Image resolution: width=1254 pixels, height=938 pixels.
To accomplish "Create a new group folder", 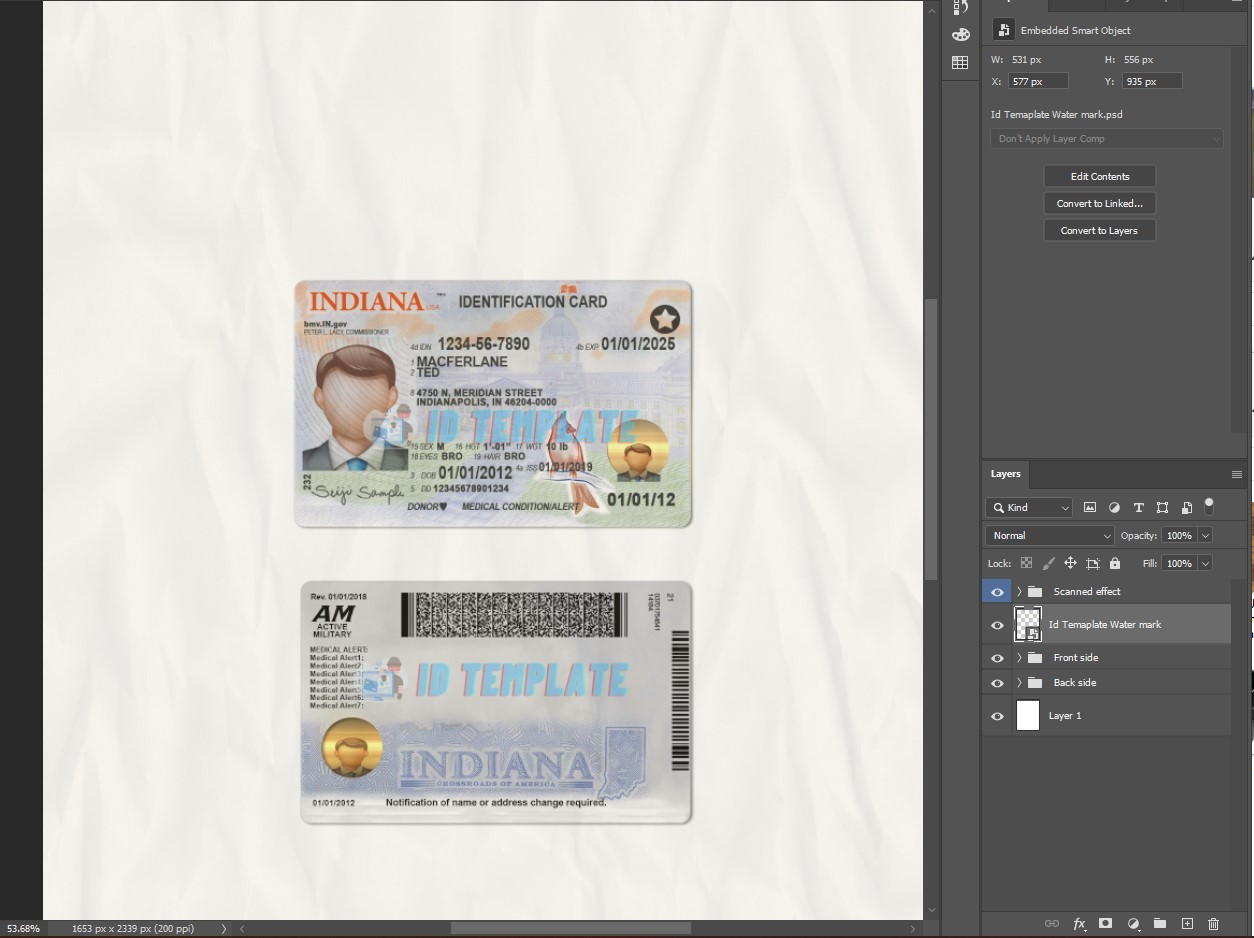I will point(1160,924).
